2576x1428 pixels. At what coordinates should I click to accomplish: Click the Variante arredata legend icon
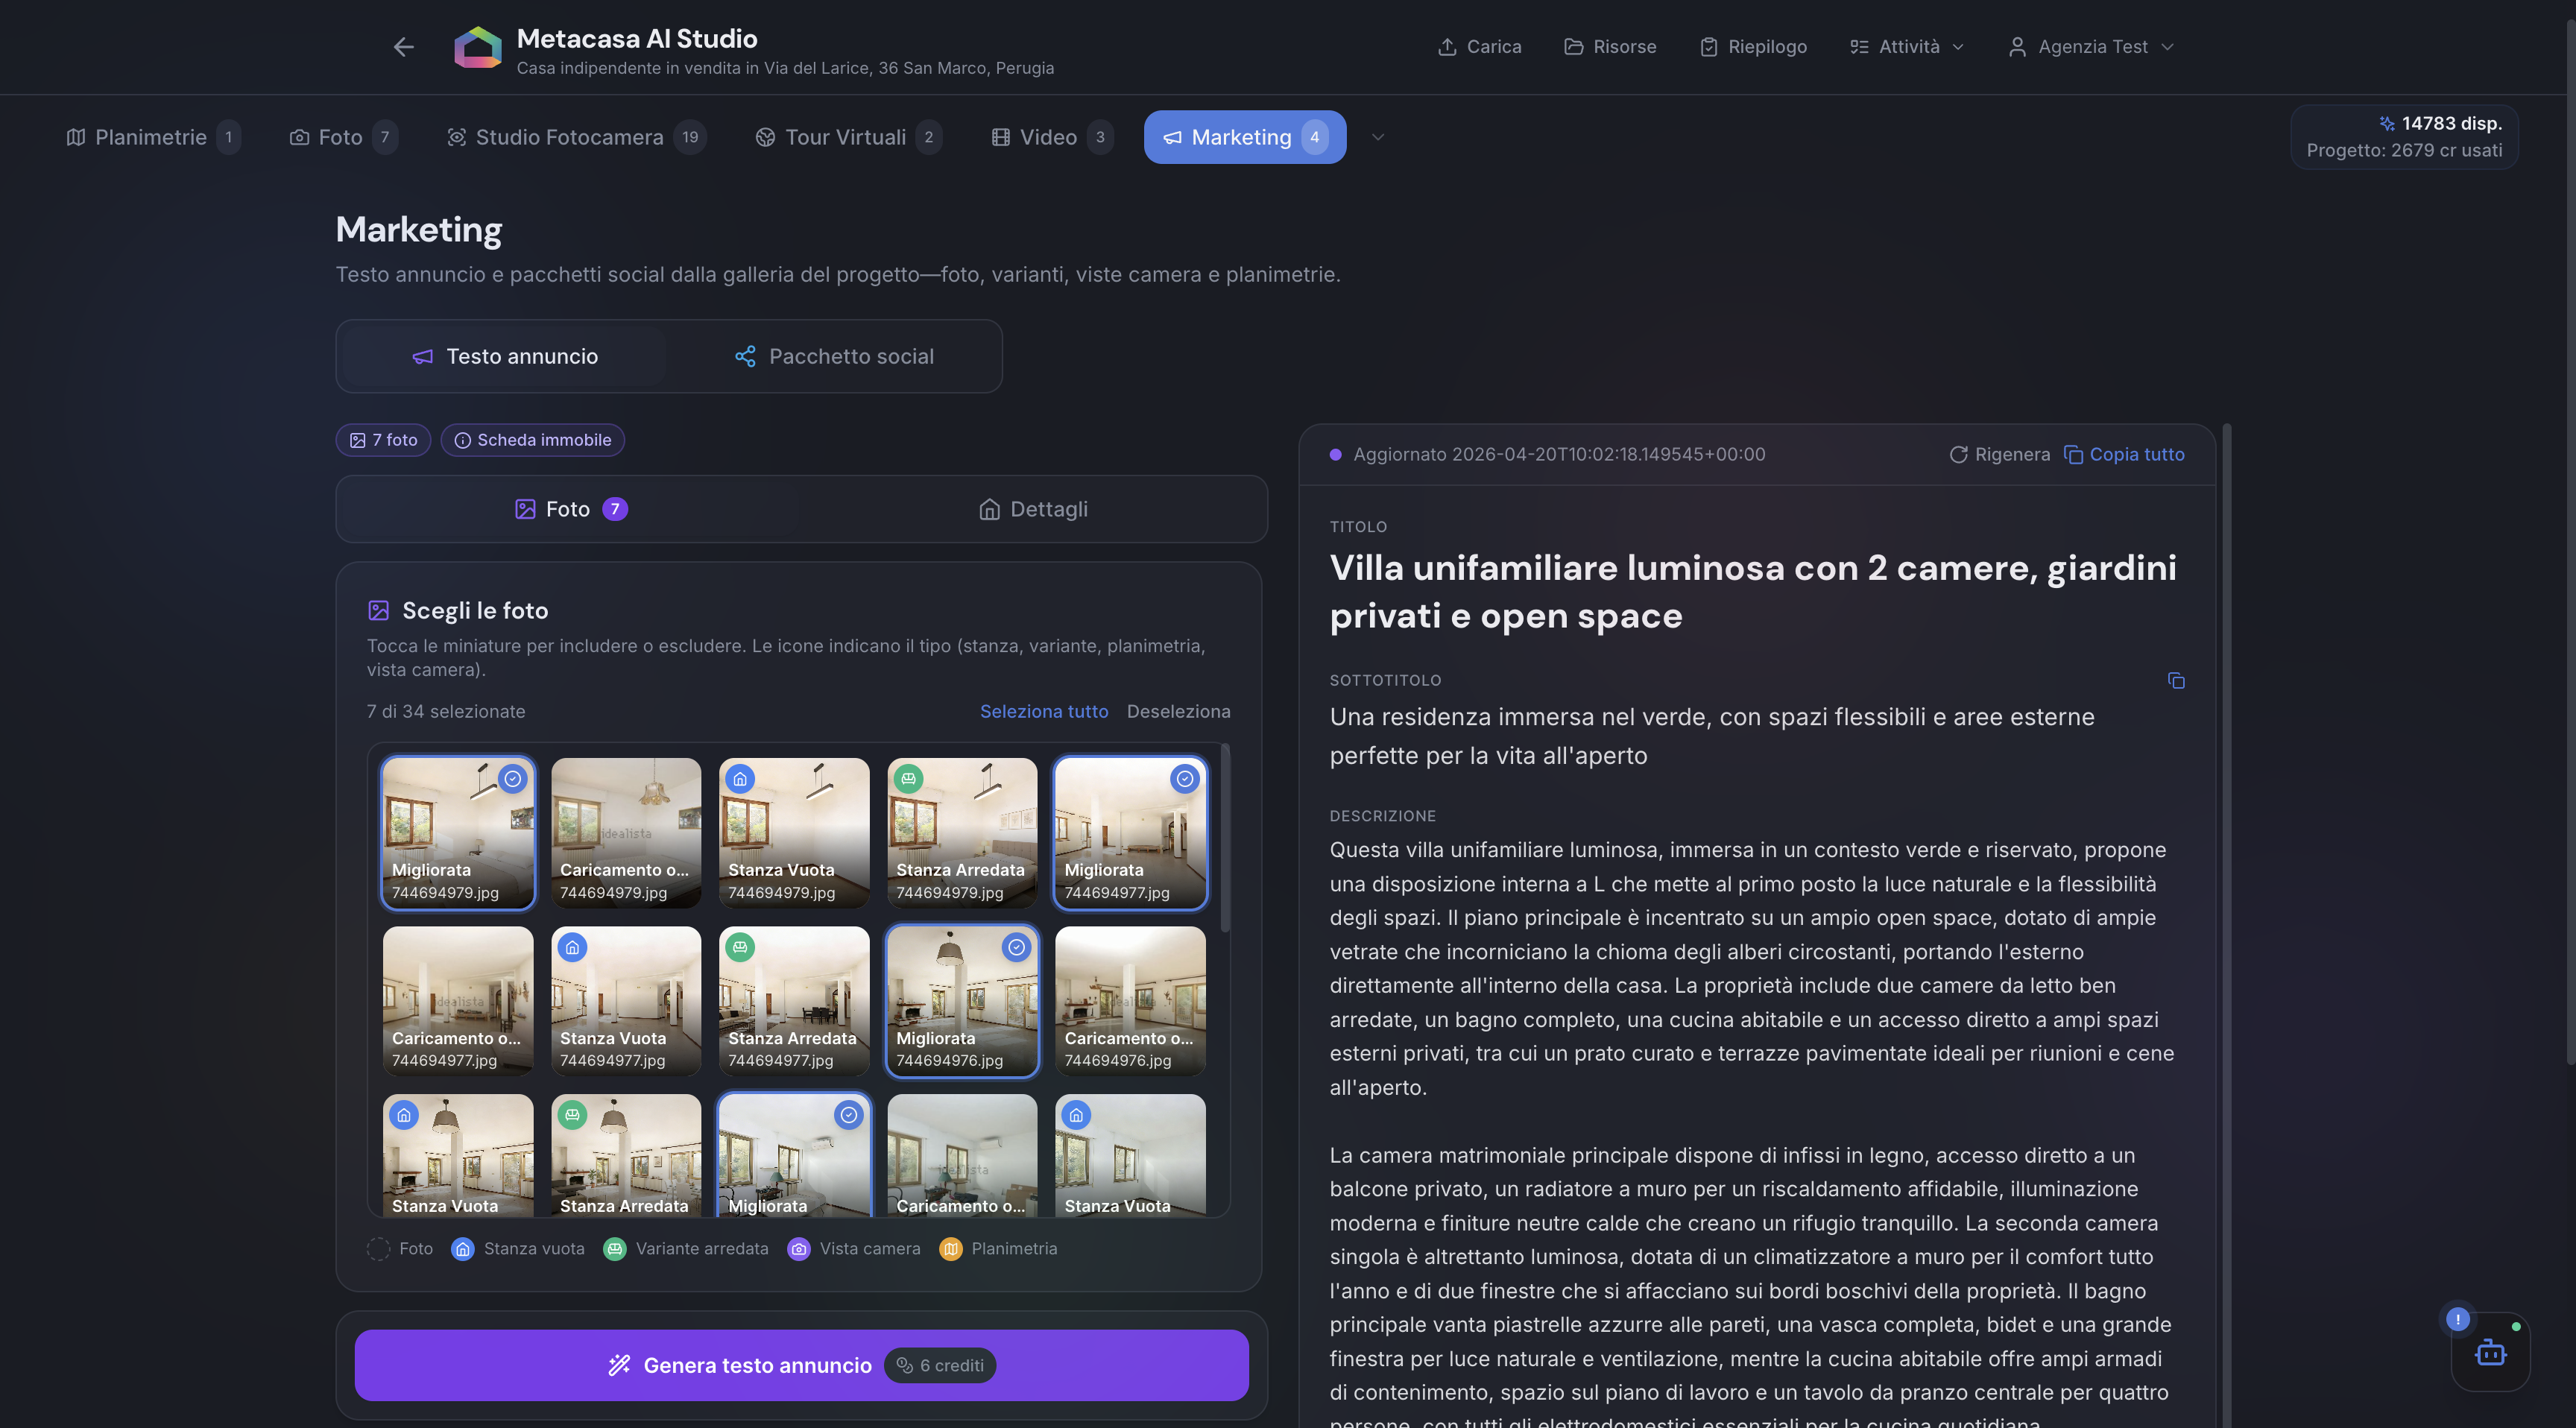(x=614, y=1248)
